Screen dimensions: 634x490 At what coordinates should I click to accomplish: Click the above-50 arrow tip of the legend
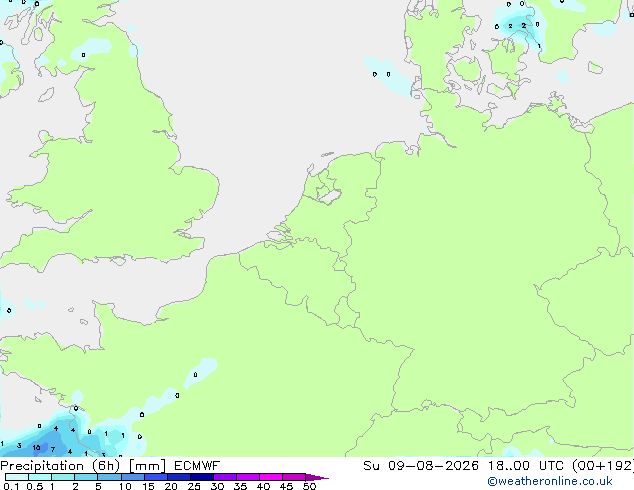pyautogui.click(x=317, y=477)
